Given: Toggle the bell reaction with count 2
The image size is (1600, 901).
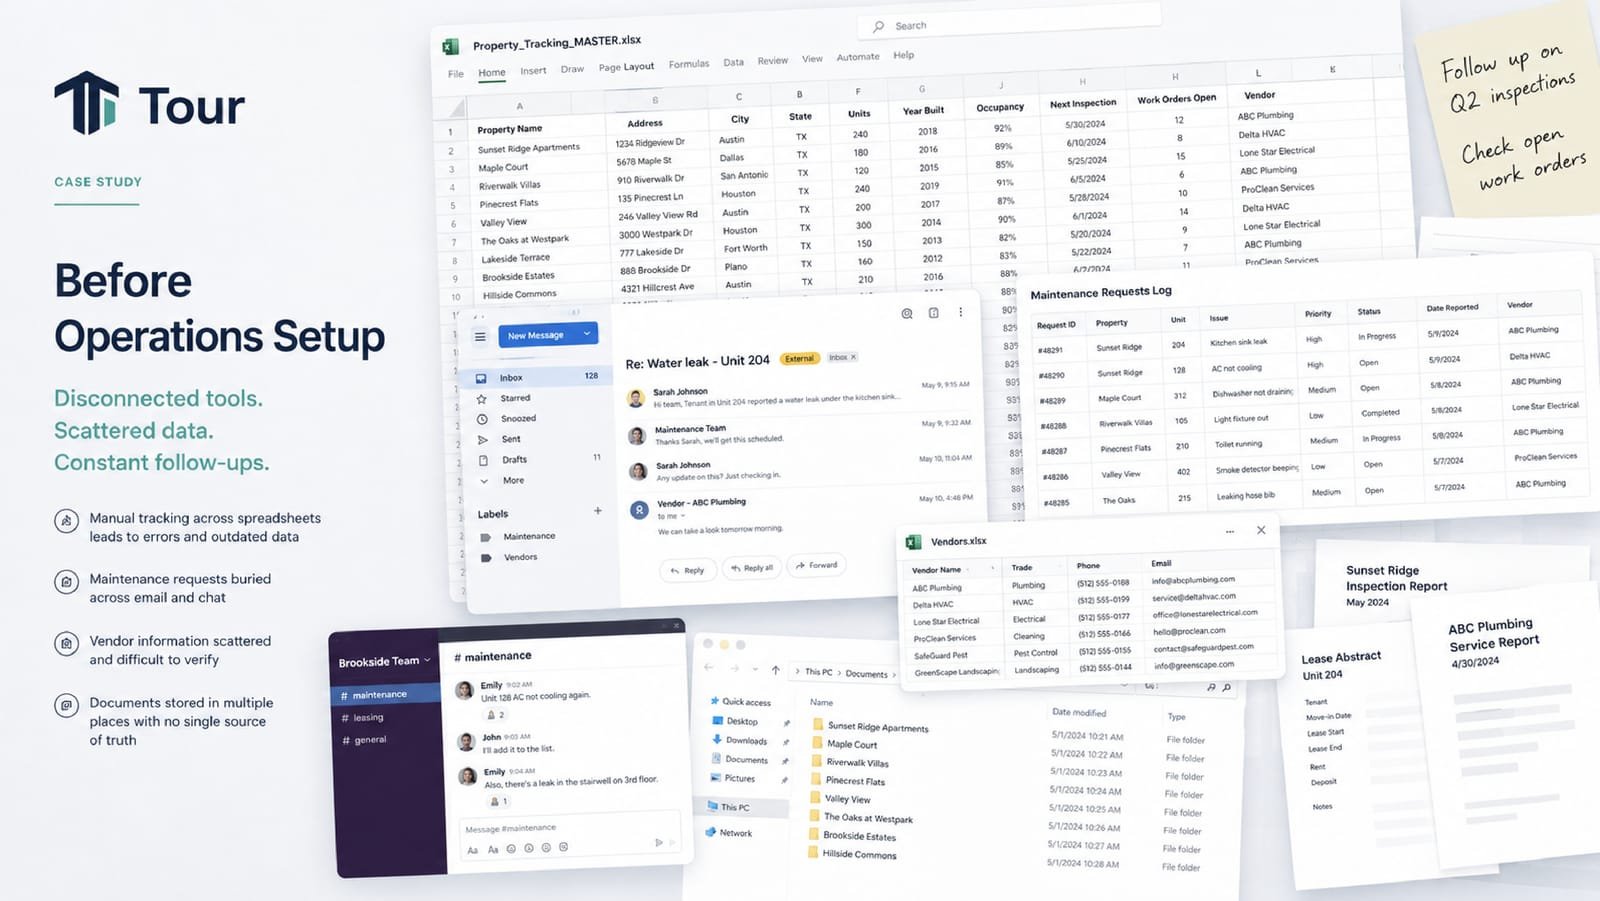Looking at the screenshot, I should coord(496,715).
